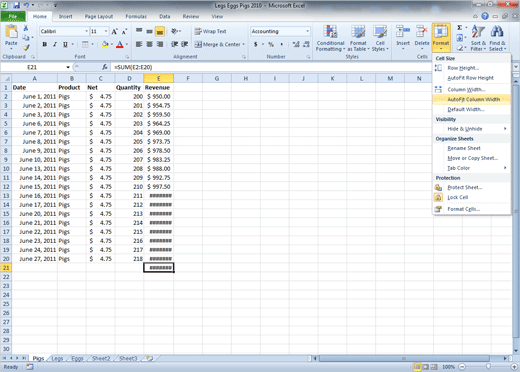This screenshot has width=520, height=372.
Task: Click the formula bar with SUM formula
Action: [270, 67]
